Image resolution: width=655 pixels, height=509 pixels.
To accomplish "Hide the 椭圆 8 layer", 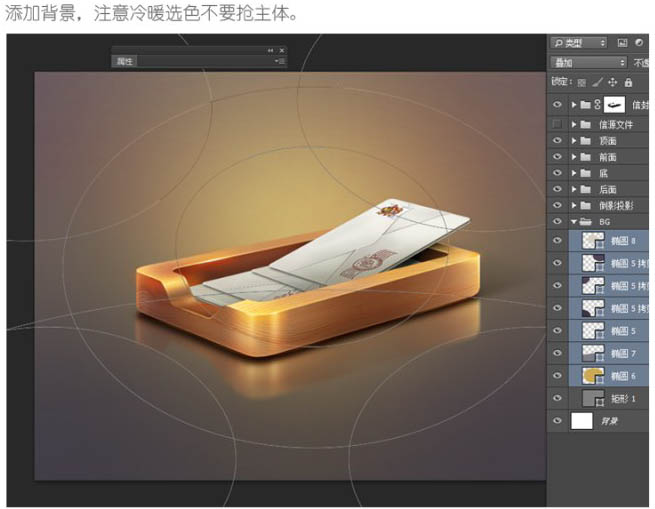I will tap(557, 240).
